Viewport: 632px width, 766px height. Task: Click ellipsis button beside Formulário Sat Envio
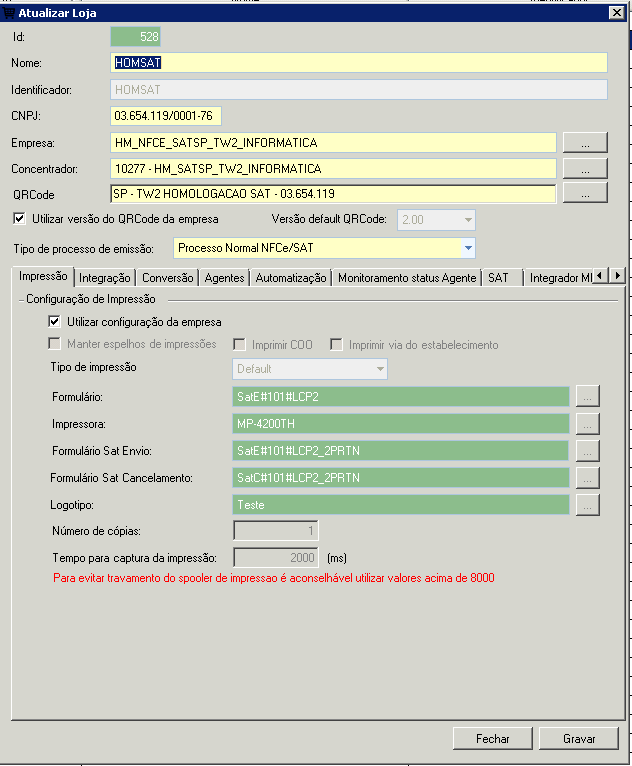588,451
